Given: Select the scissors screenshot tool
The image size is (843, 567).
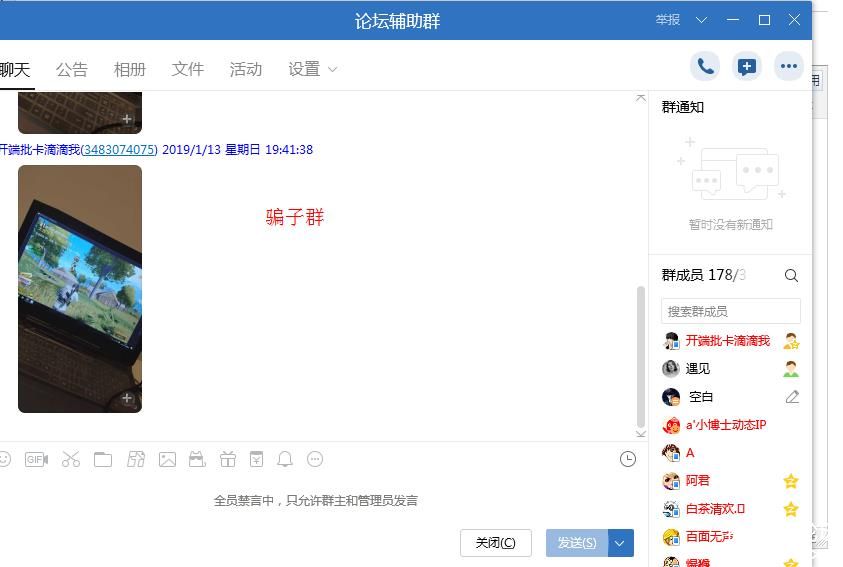Looking at the screenshot, I should (70, 459).
